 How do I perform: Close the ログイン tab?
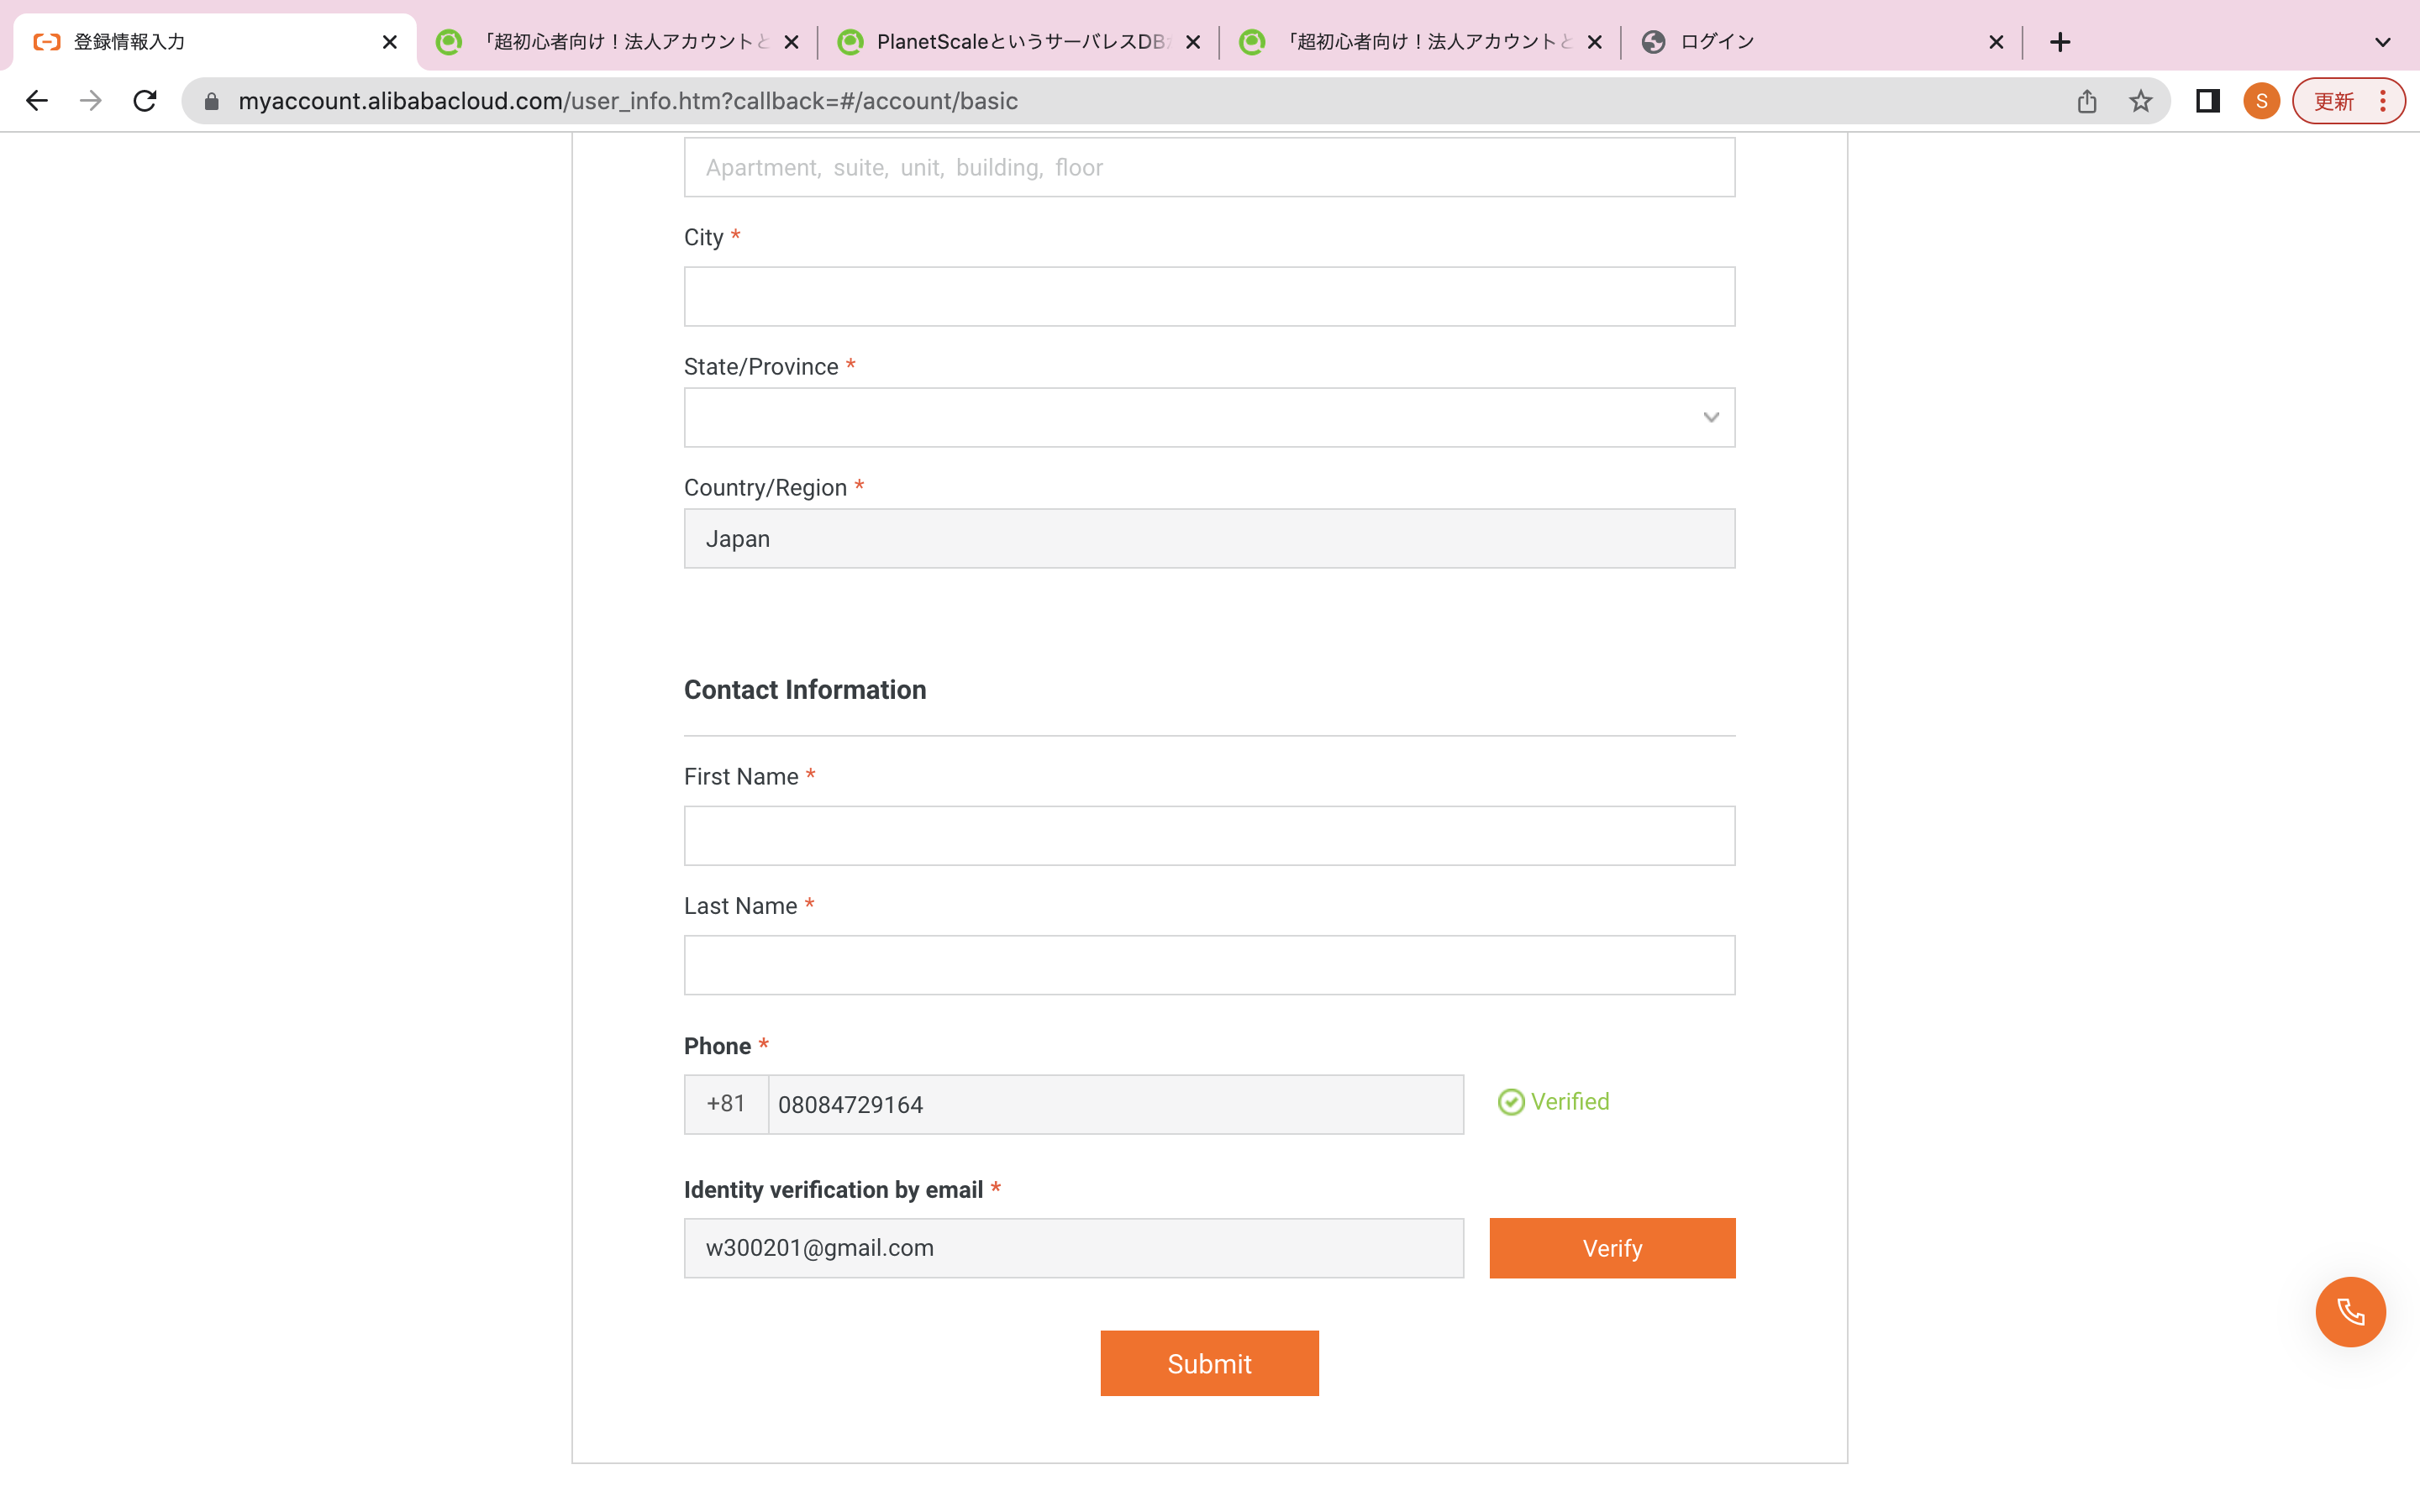[1996, 42]
